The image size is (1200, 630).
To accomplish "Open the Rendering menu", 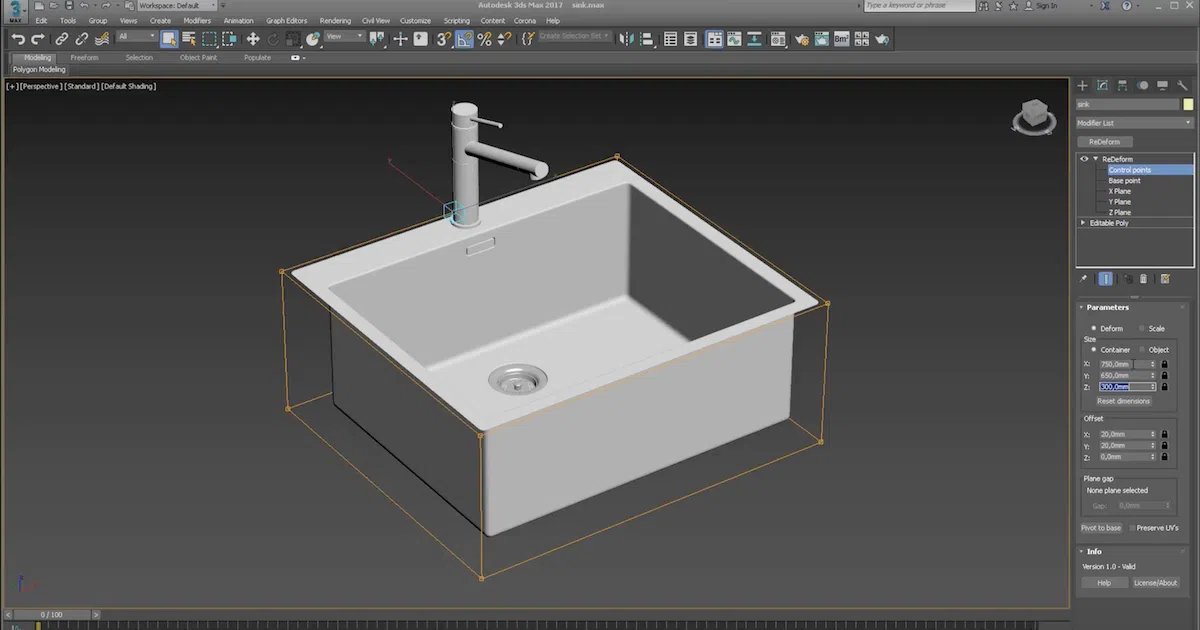I will pyautogui.click(x=335, y=20).
